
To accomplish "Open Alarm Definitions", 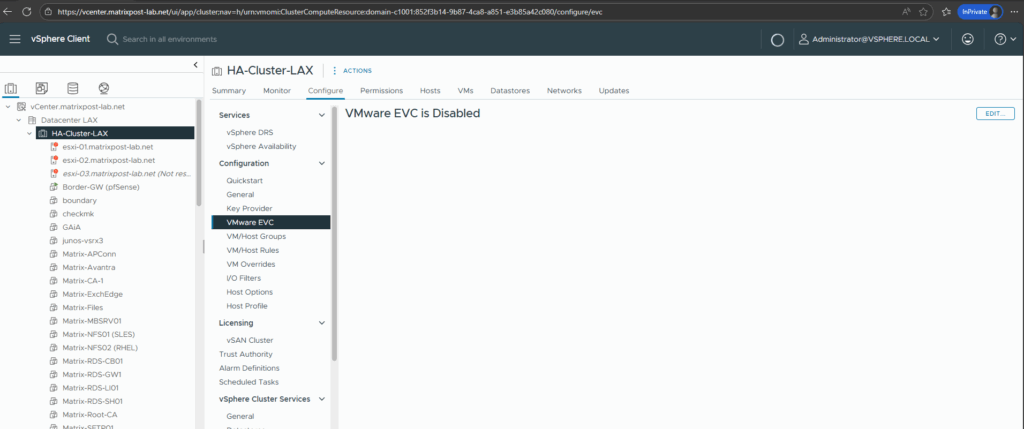I will pyautogui.click(x=249, y=368).
